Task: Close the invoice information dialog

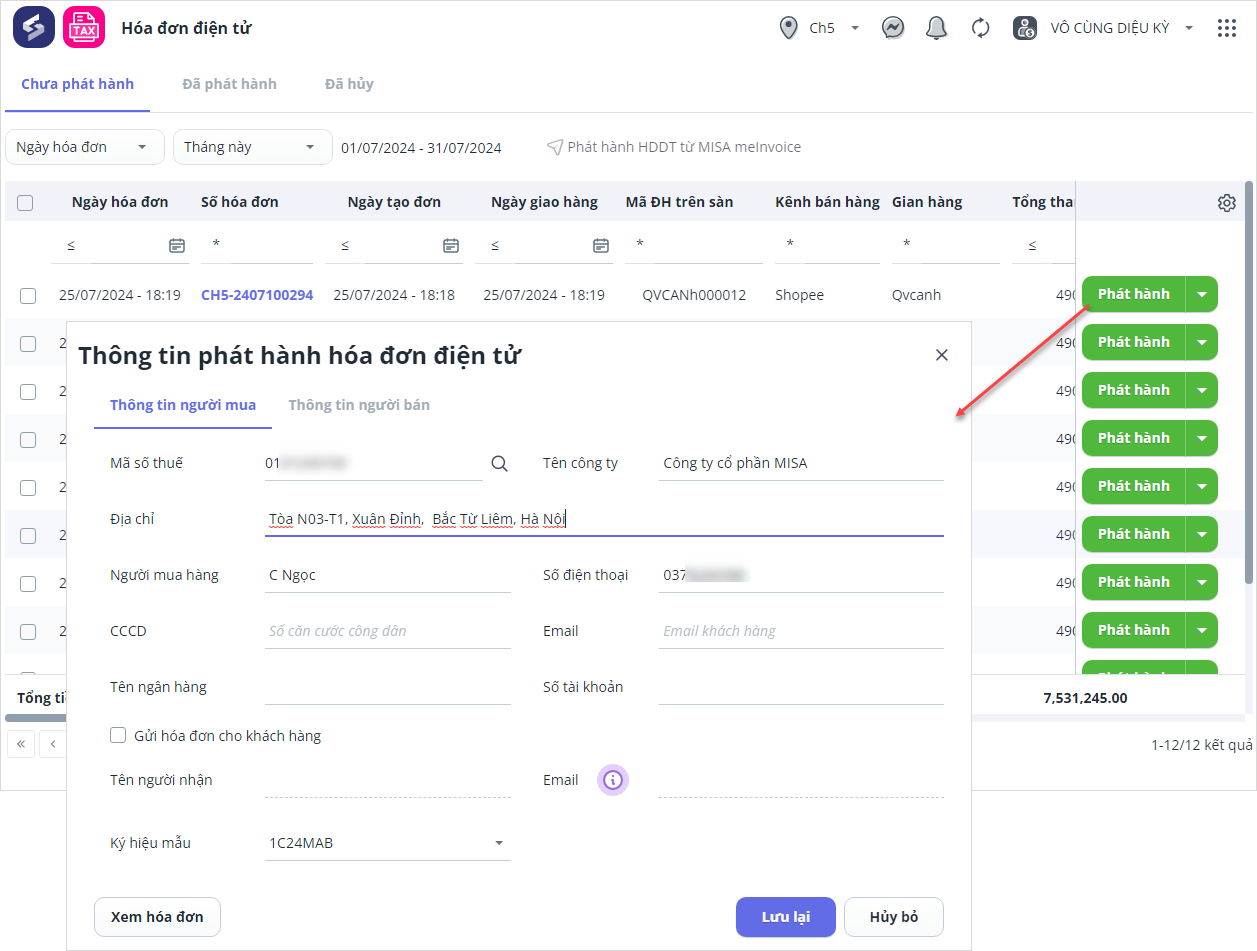Action: (941, 355)
